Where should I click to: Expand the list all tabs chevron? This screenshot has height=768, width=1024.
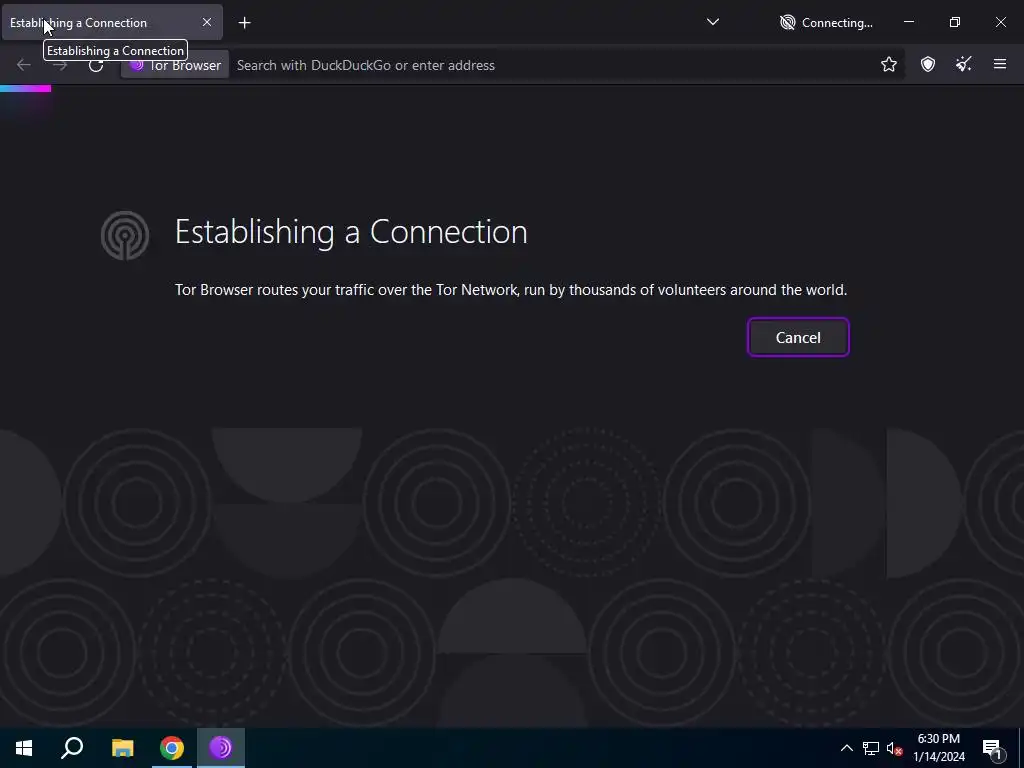point(712,22)
